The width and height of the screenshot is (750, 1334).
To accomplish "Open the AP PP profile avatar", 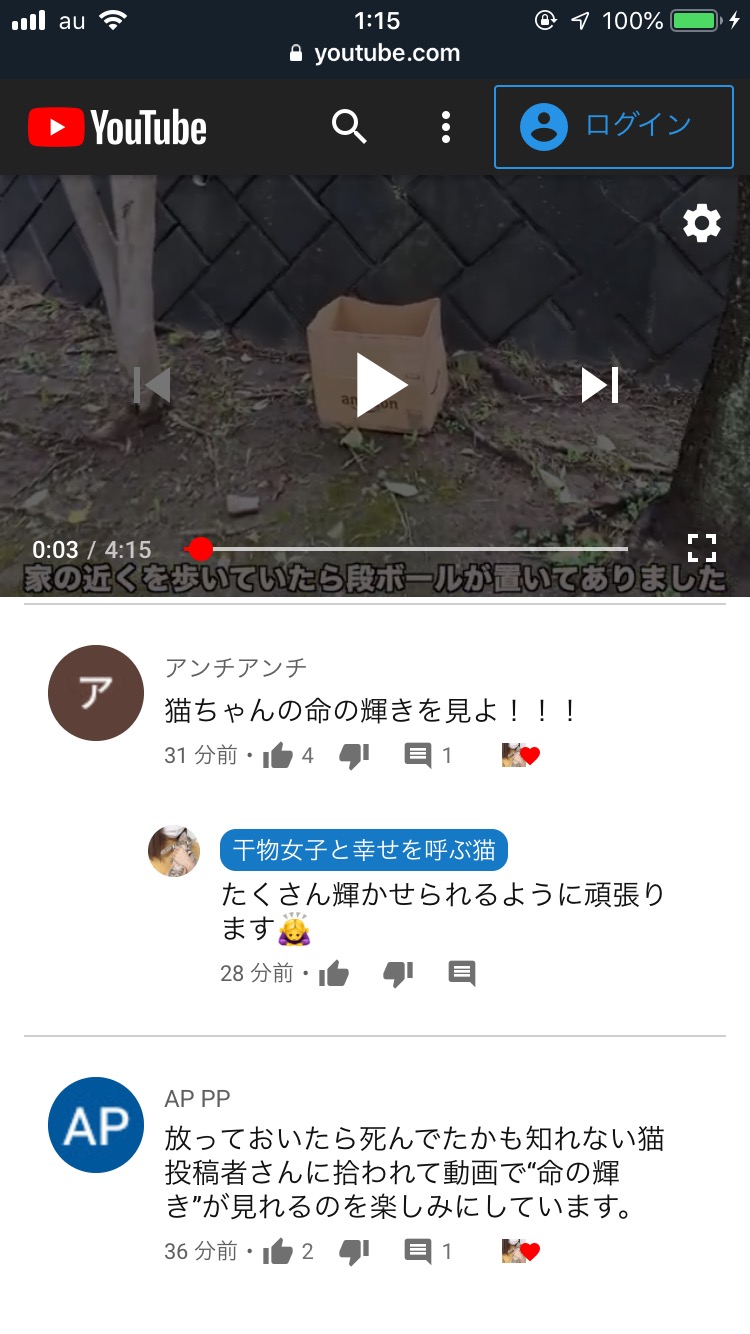I will coord(96,1125).
